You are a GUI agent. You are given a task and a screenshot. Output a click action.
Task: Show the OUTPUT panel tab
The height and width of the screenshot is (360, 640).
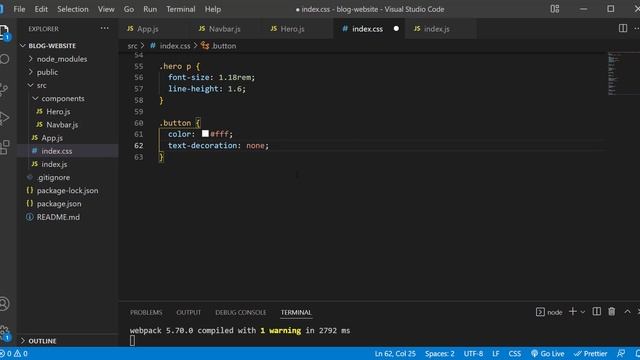click(x=189, y=312)
